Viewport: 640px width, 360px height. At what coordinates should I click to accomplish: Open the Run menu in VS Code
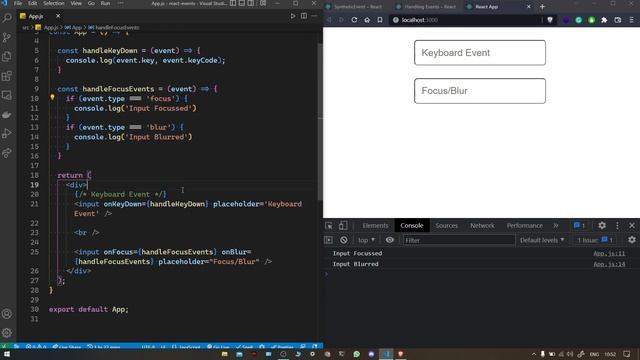[105, 3]
